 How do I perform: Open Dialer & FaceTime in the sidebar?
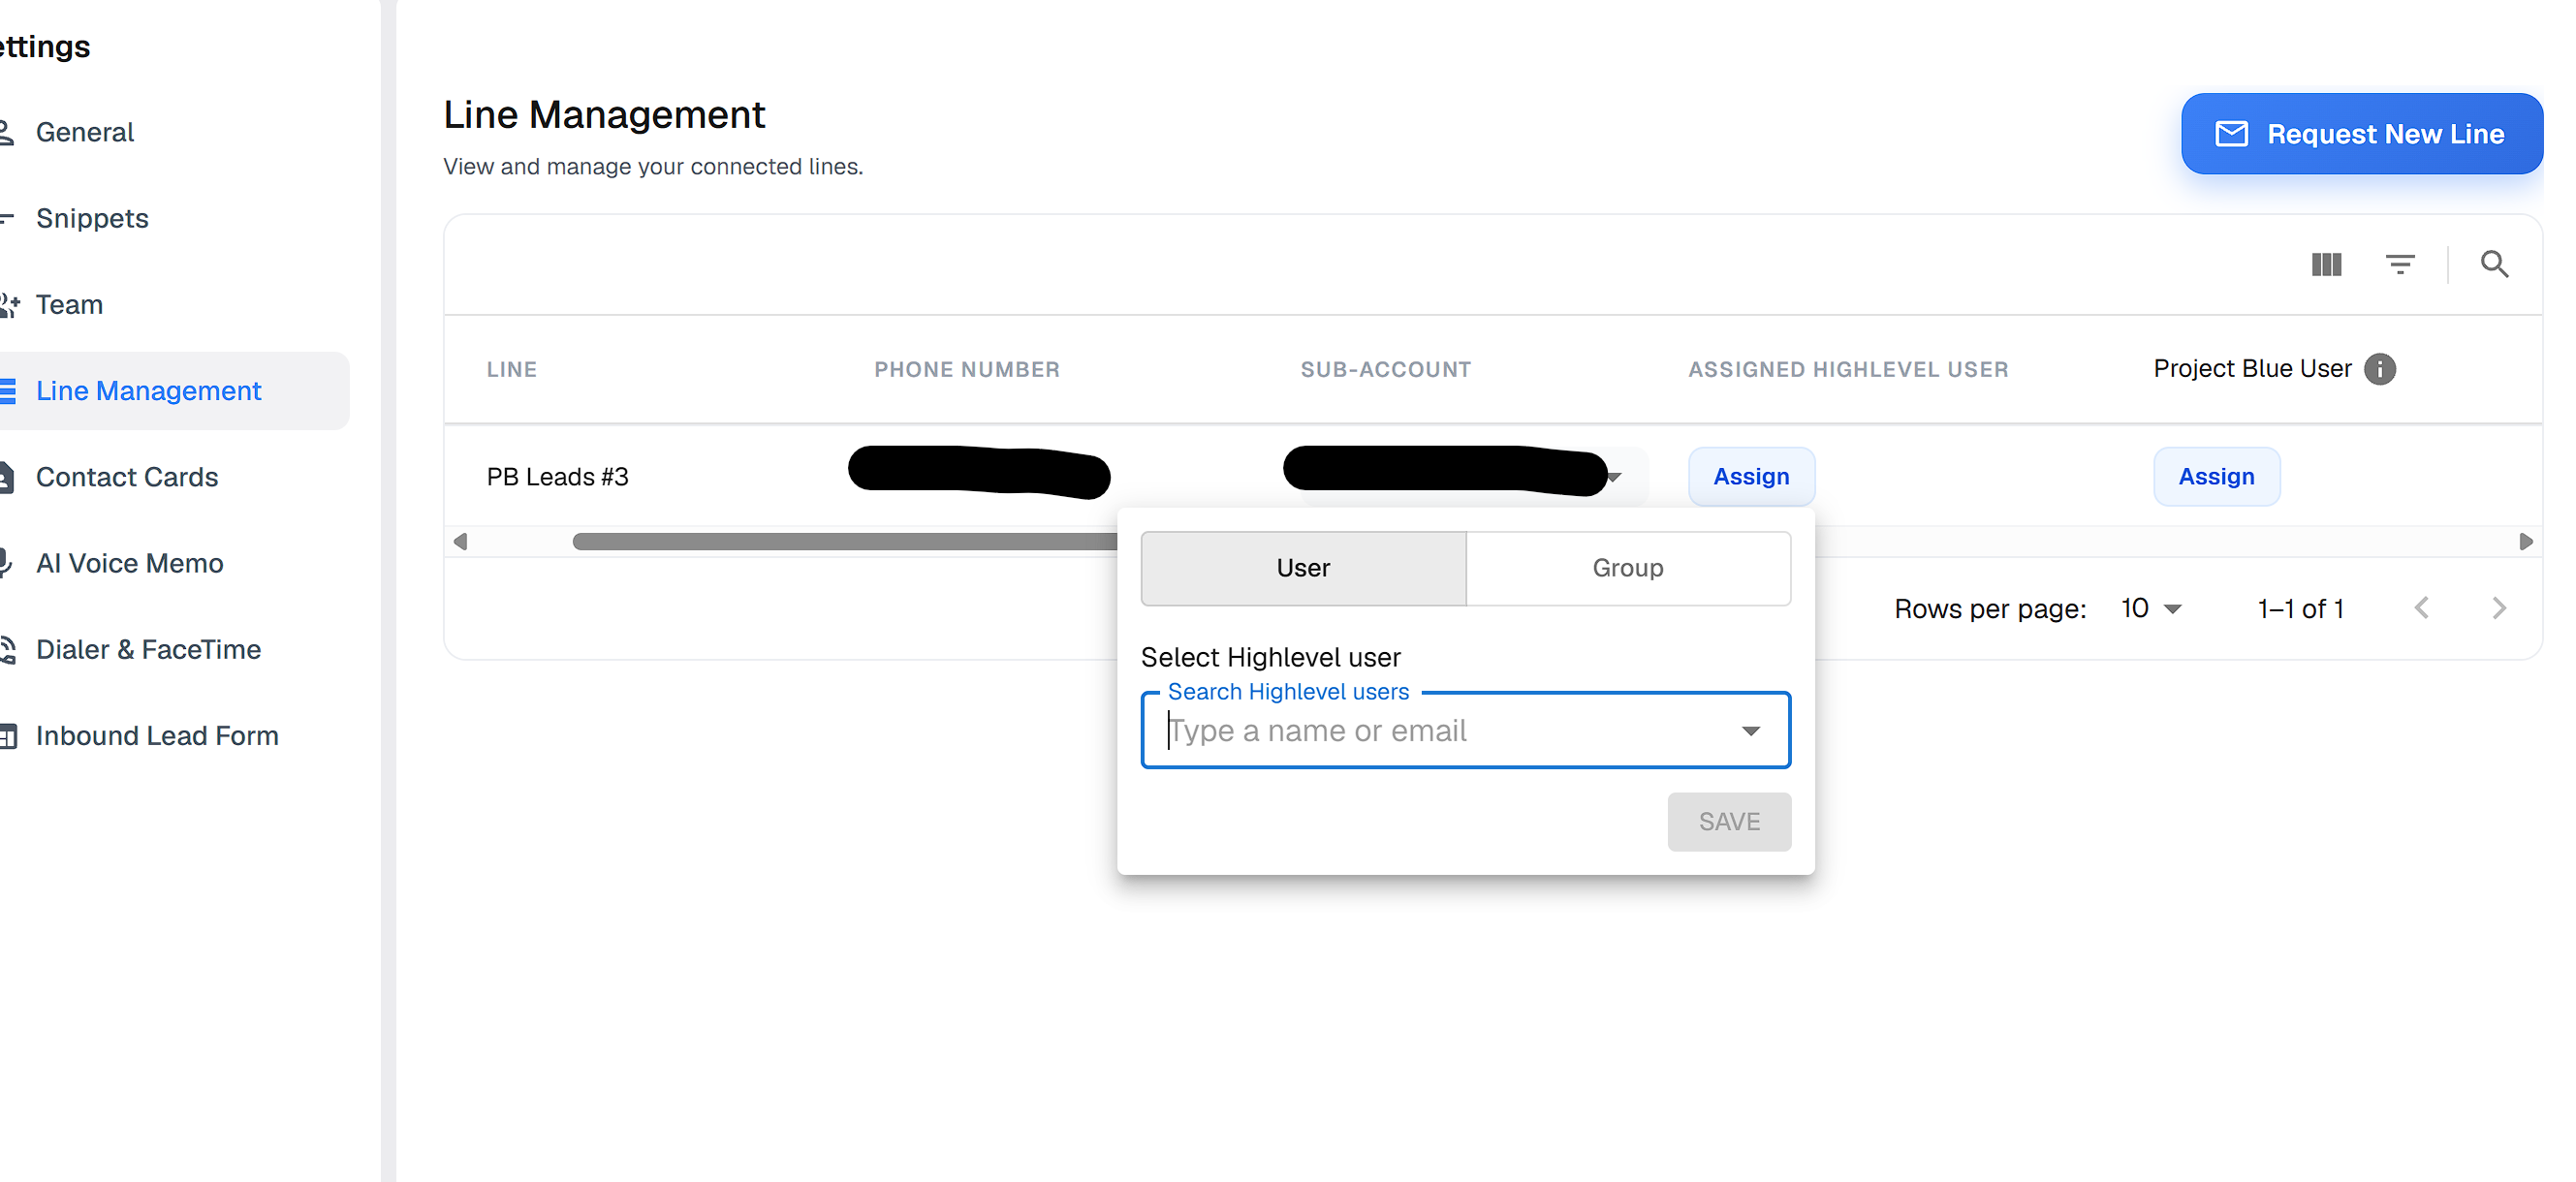tap(148, 649)
